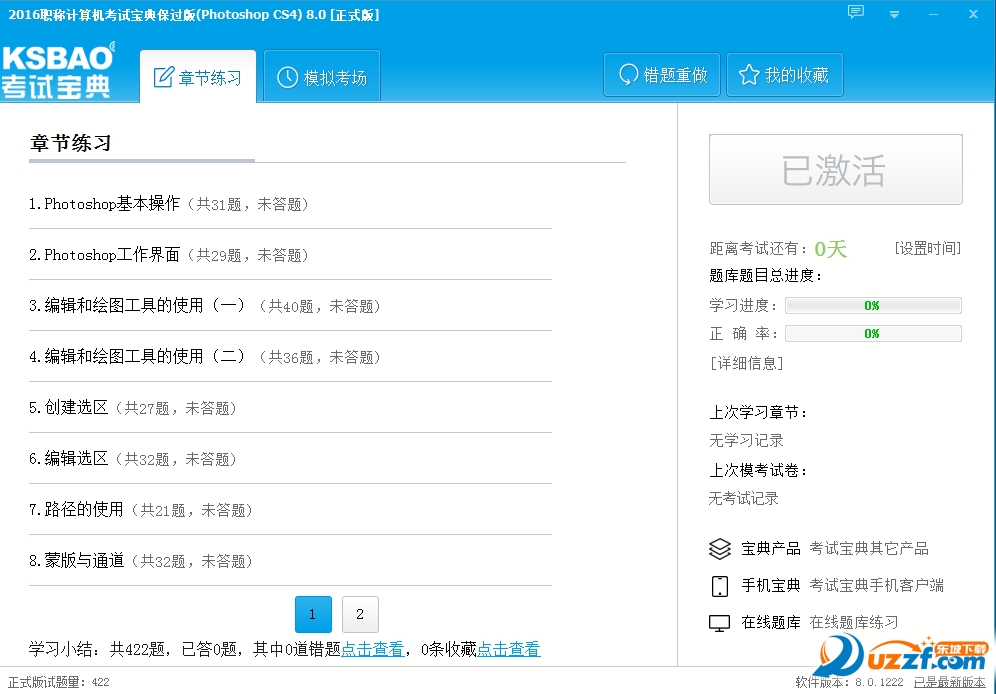Click the 无学习记录 text
This screenshot has height=694, width=996.
tap(746, 440)
